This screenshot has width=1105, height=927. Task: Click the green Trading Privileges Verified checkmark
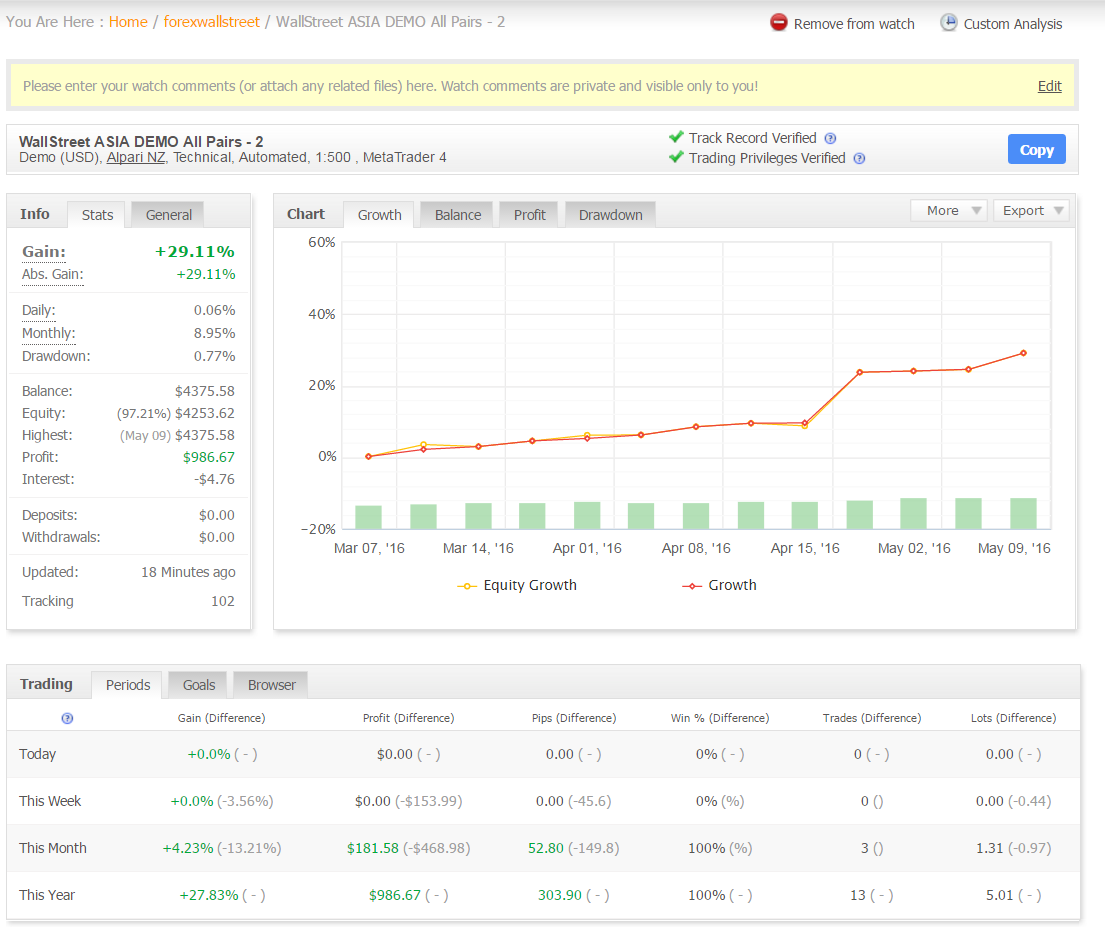676,156
